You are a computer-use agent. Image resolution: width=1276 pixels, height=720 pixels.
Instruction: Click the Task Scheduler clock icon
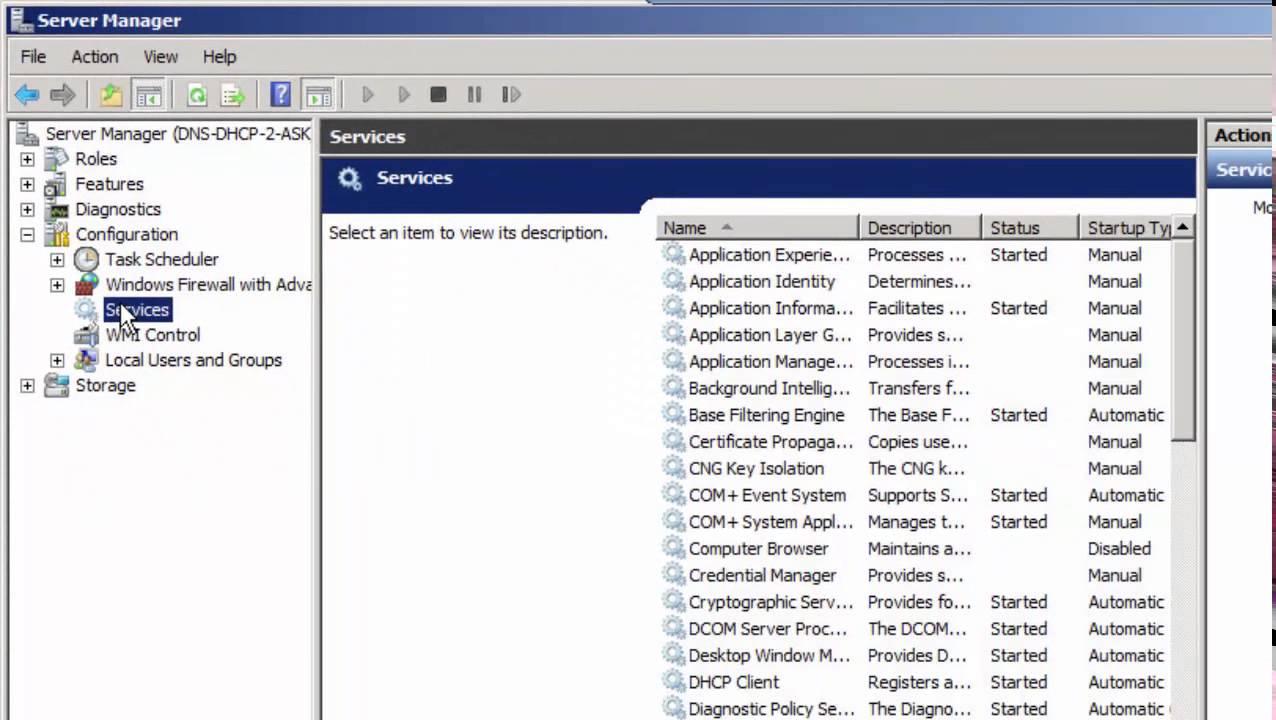pyautogui.click(x=87, y=259)
